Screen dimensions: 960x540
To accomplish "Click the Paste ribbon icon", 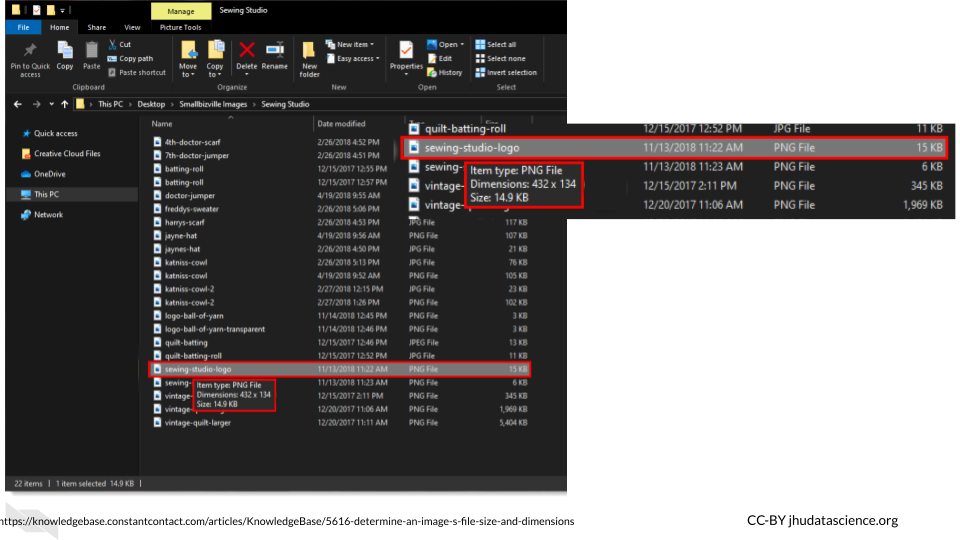I will [x=91, y=50].
